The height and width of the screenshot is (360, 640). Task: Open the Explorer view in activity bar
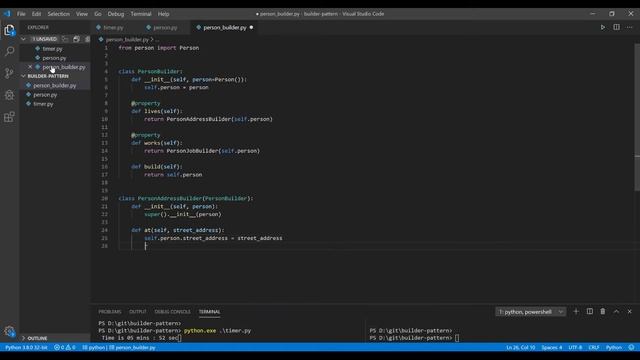pyautogui.click(x=9, y=30)
